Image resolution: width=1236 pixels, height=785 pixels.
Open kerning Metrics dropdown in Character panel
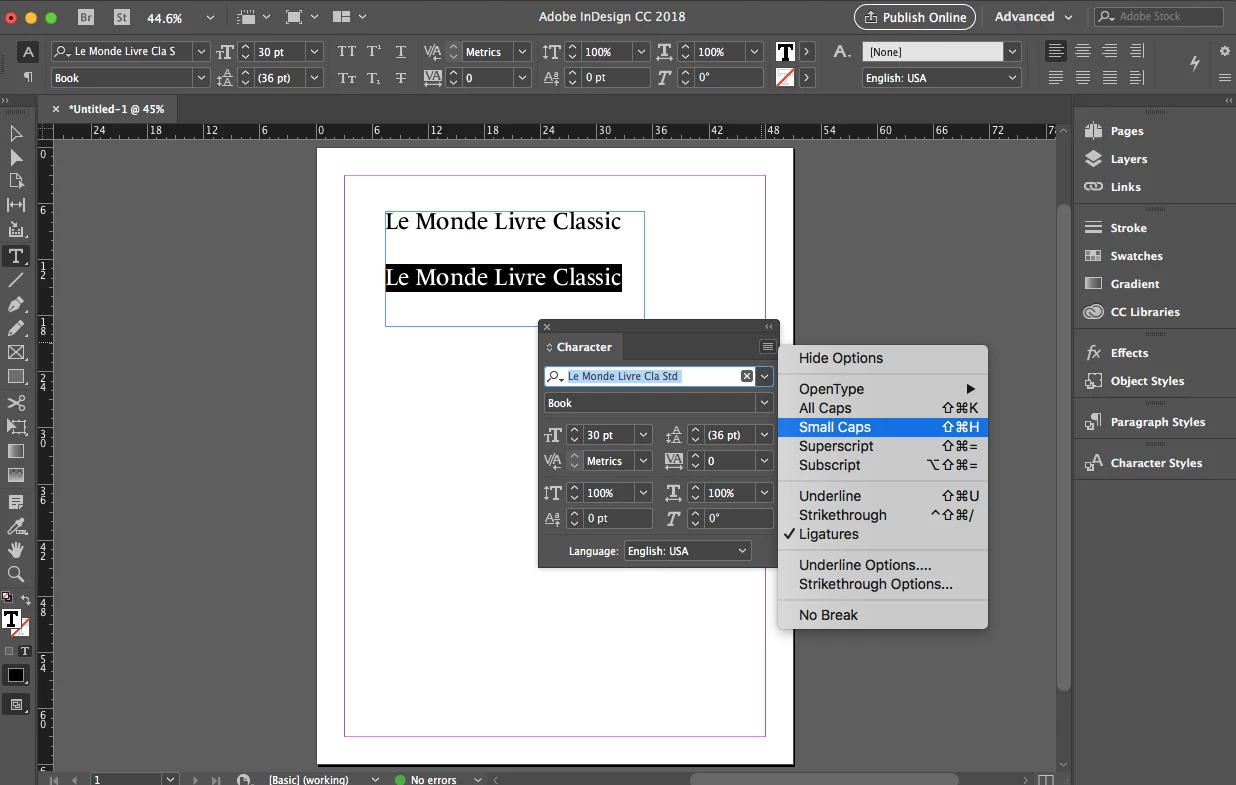click(644, 461)
